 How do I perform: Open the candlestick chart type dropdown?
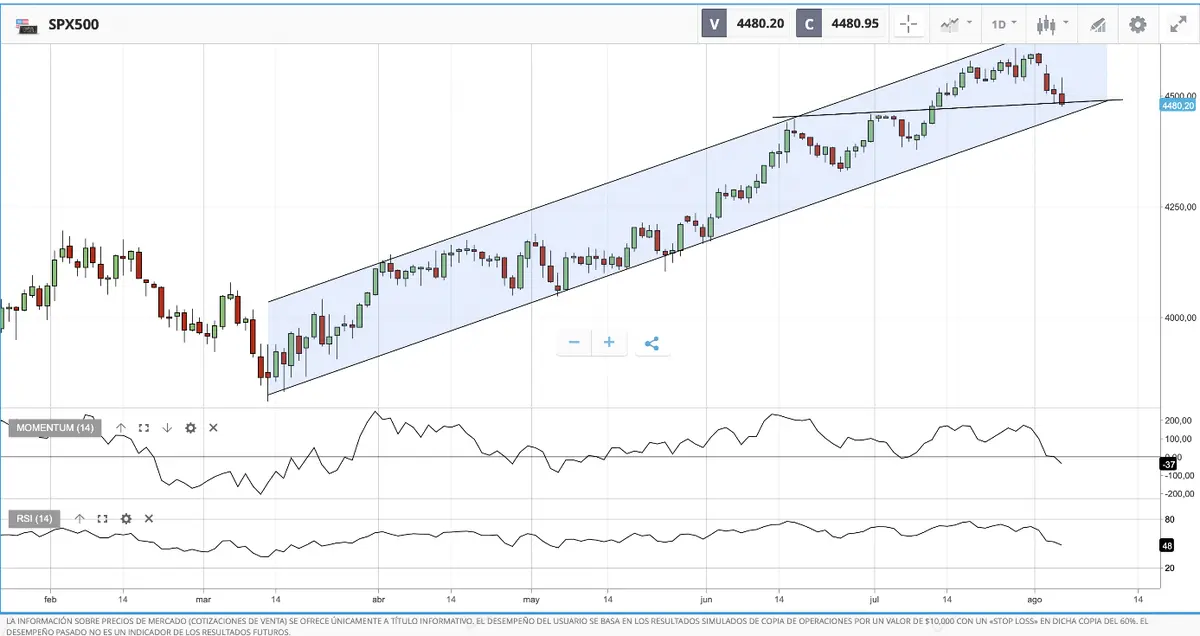[1052, 24]
